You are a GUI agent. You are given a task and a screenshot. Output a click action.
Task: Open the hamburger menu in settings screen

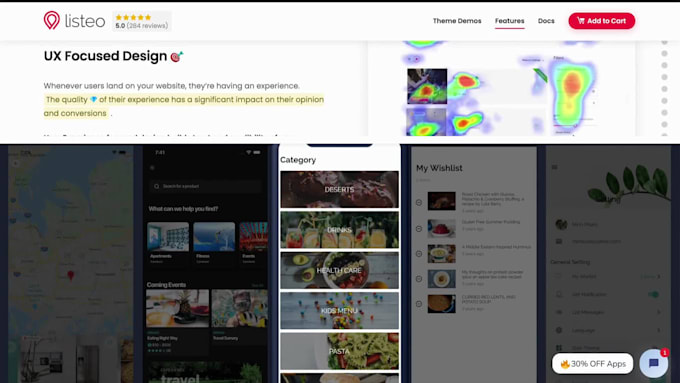point(554,167)
